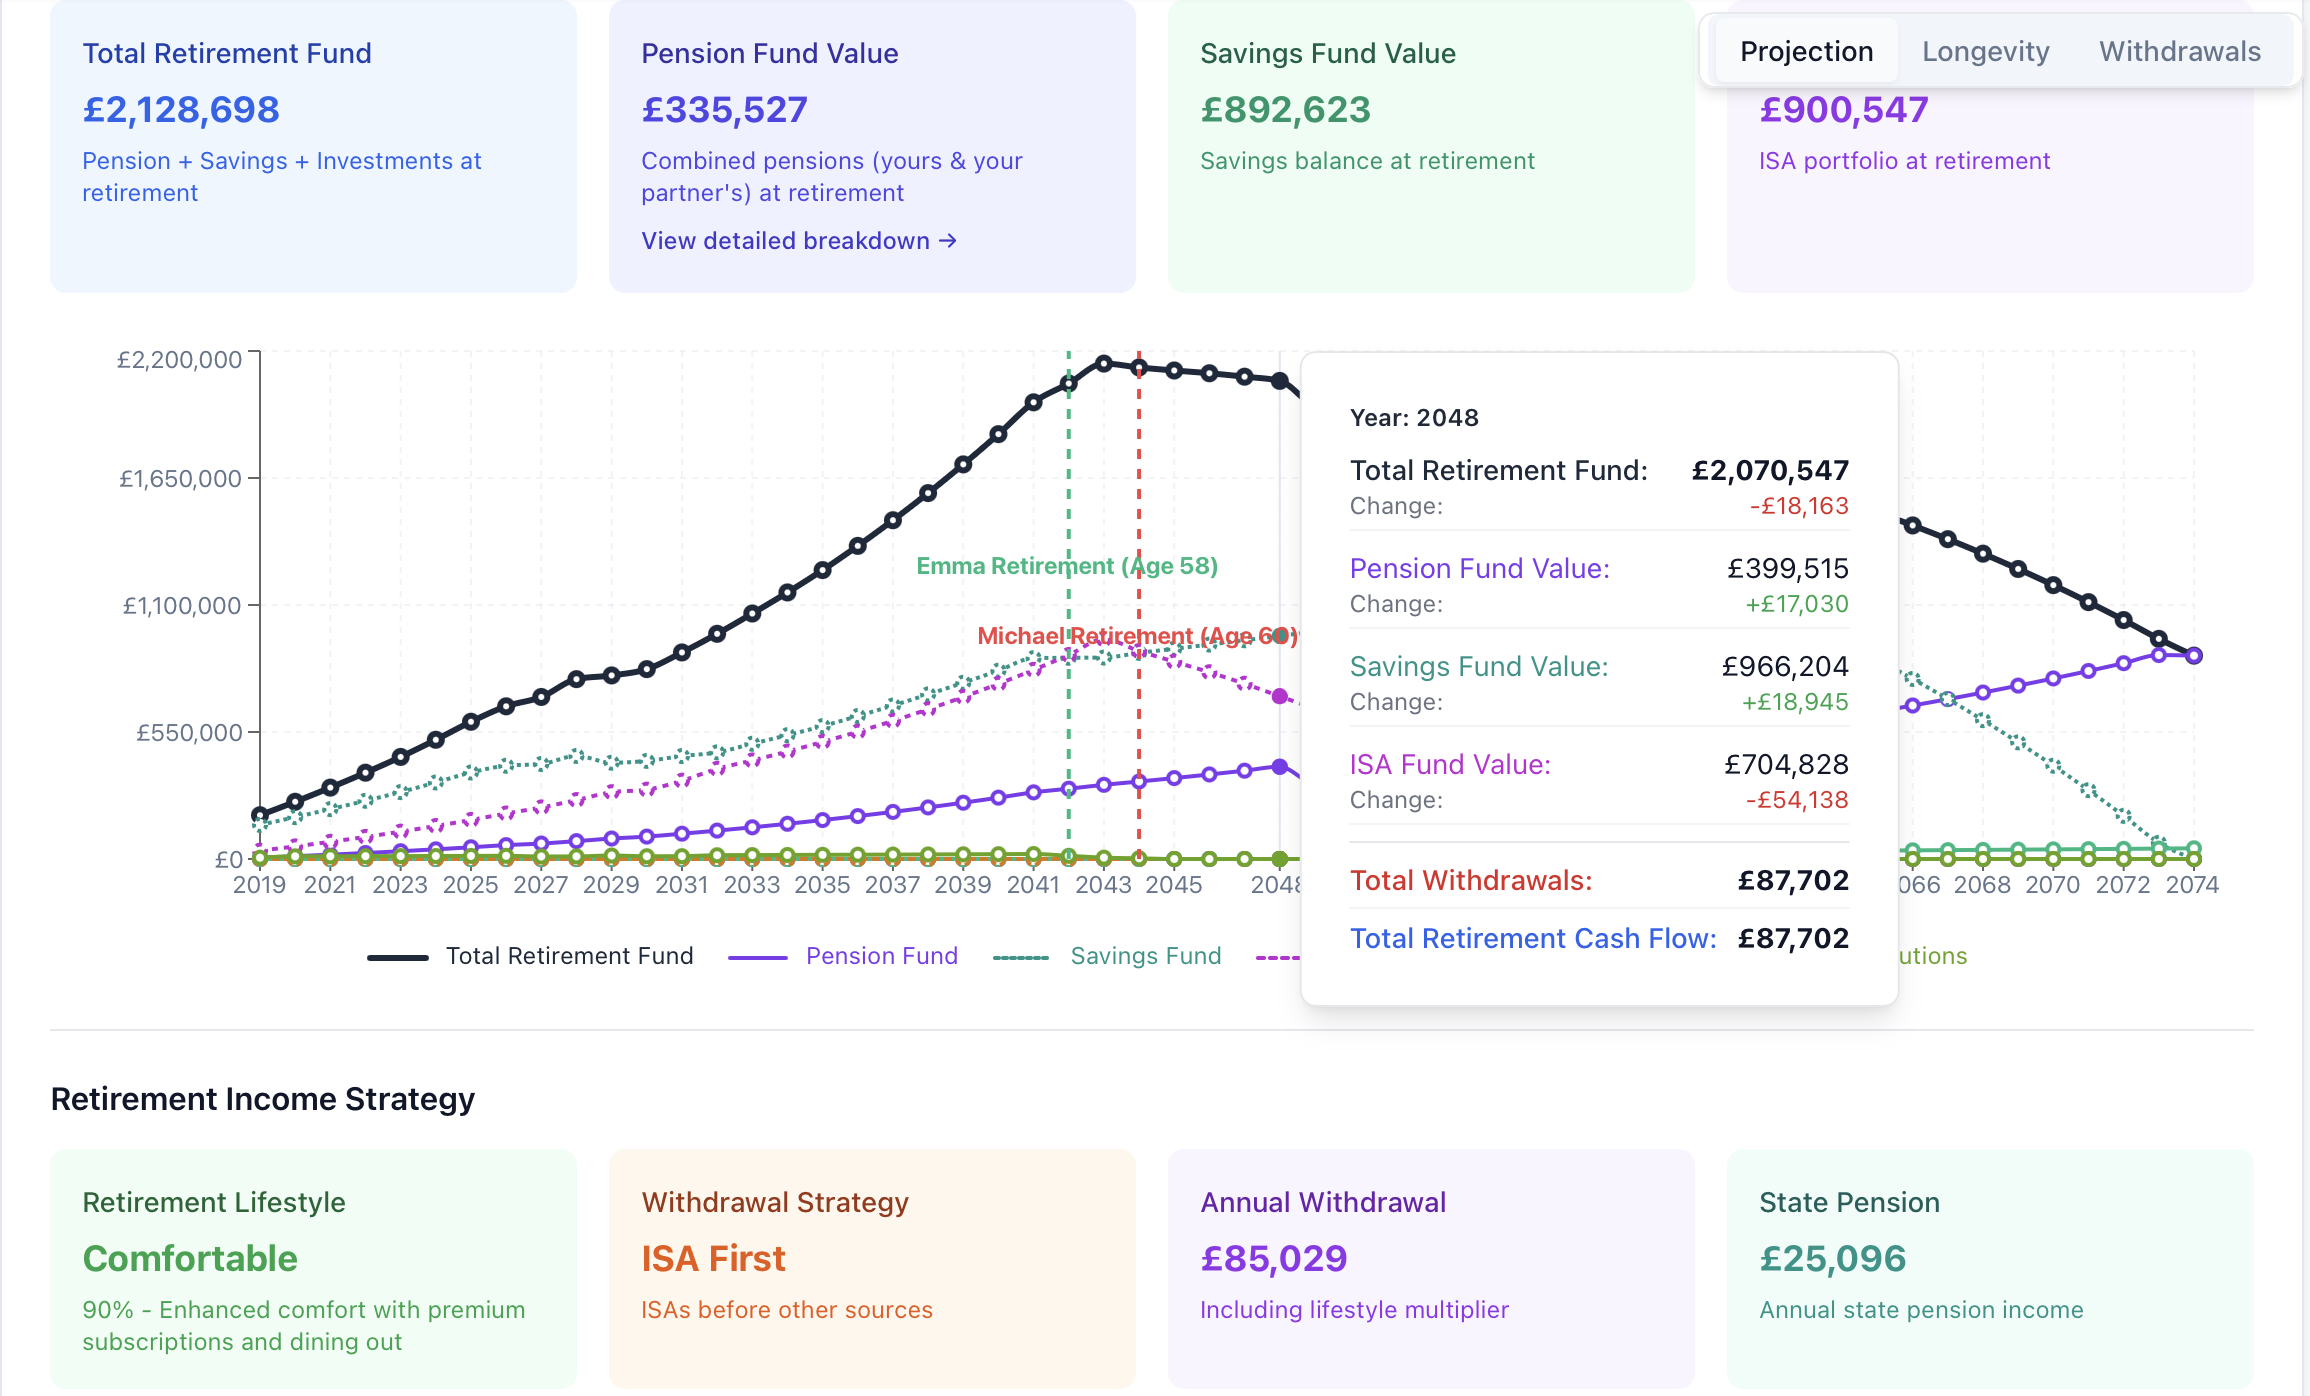
Task: Click the £892,623 savings fund value
Action: 1285,109
